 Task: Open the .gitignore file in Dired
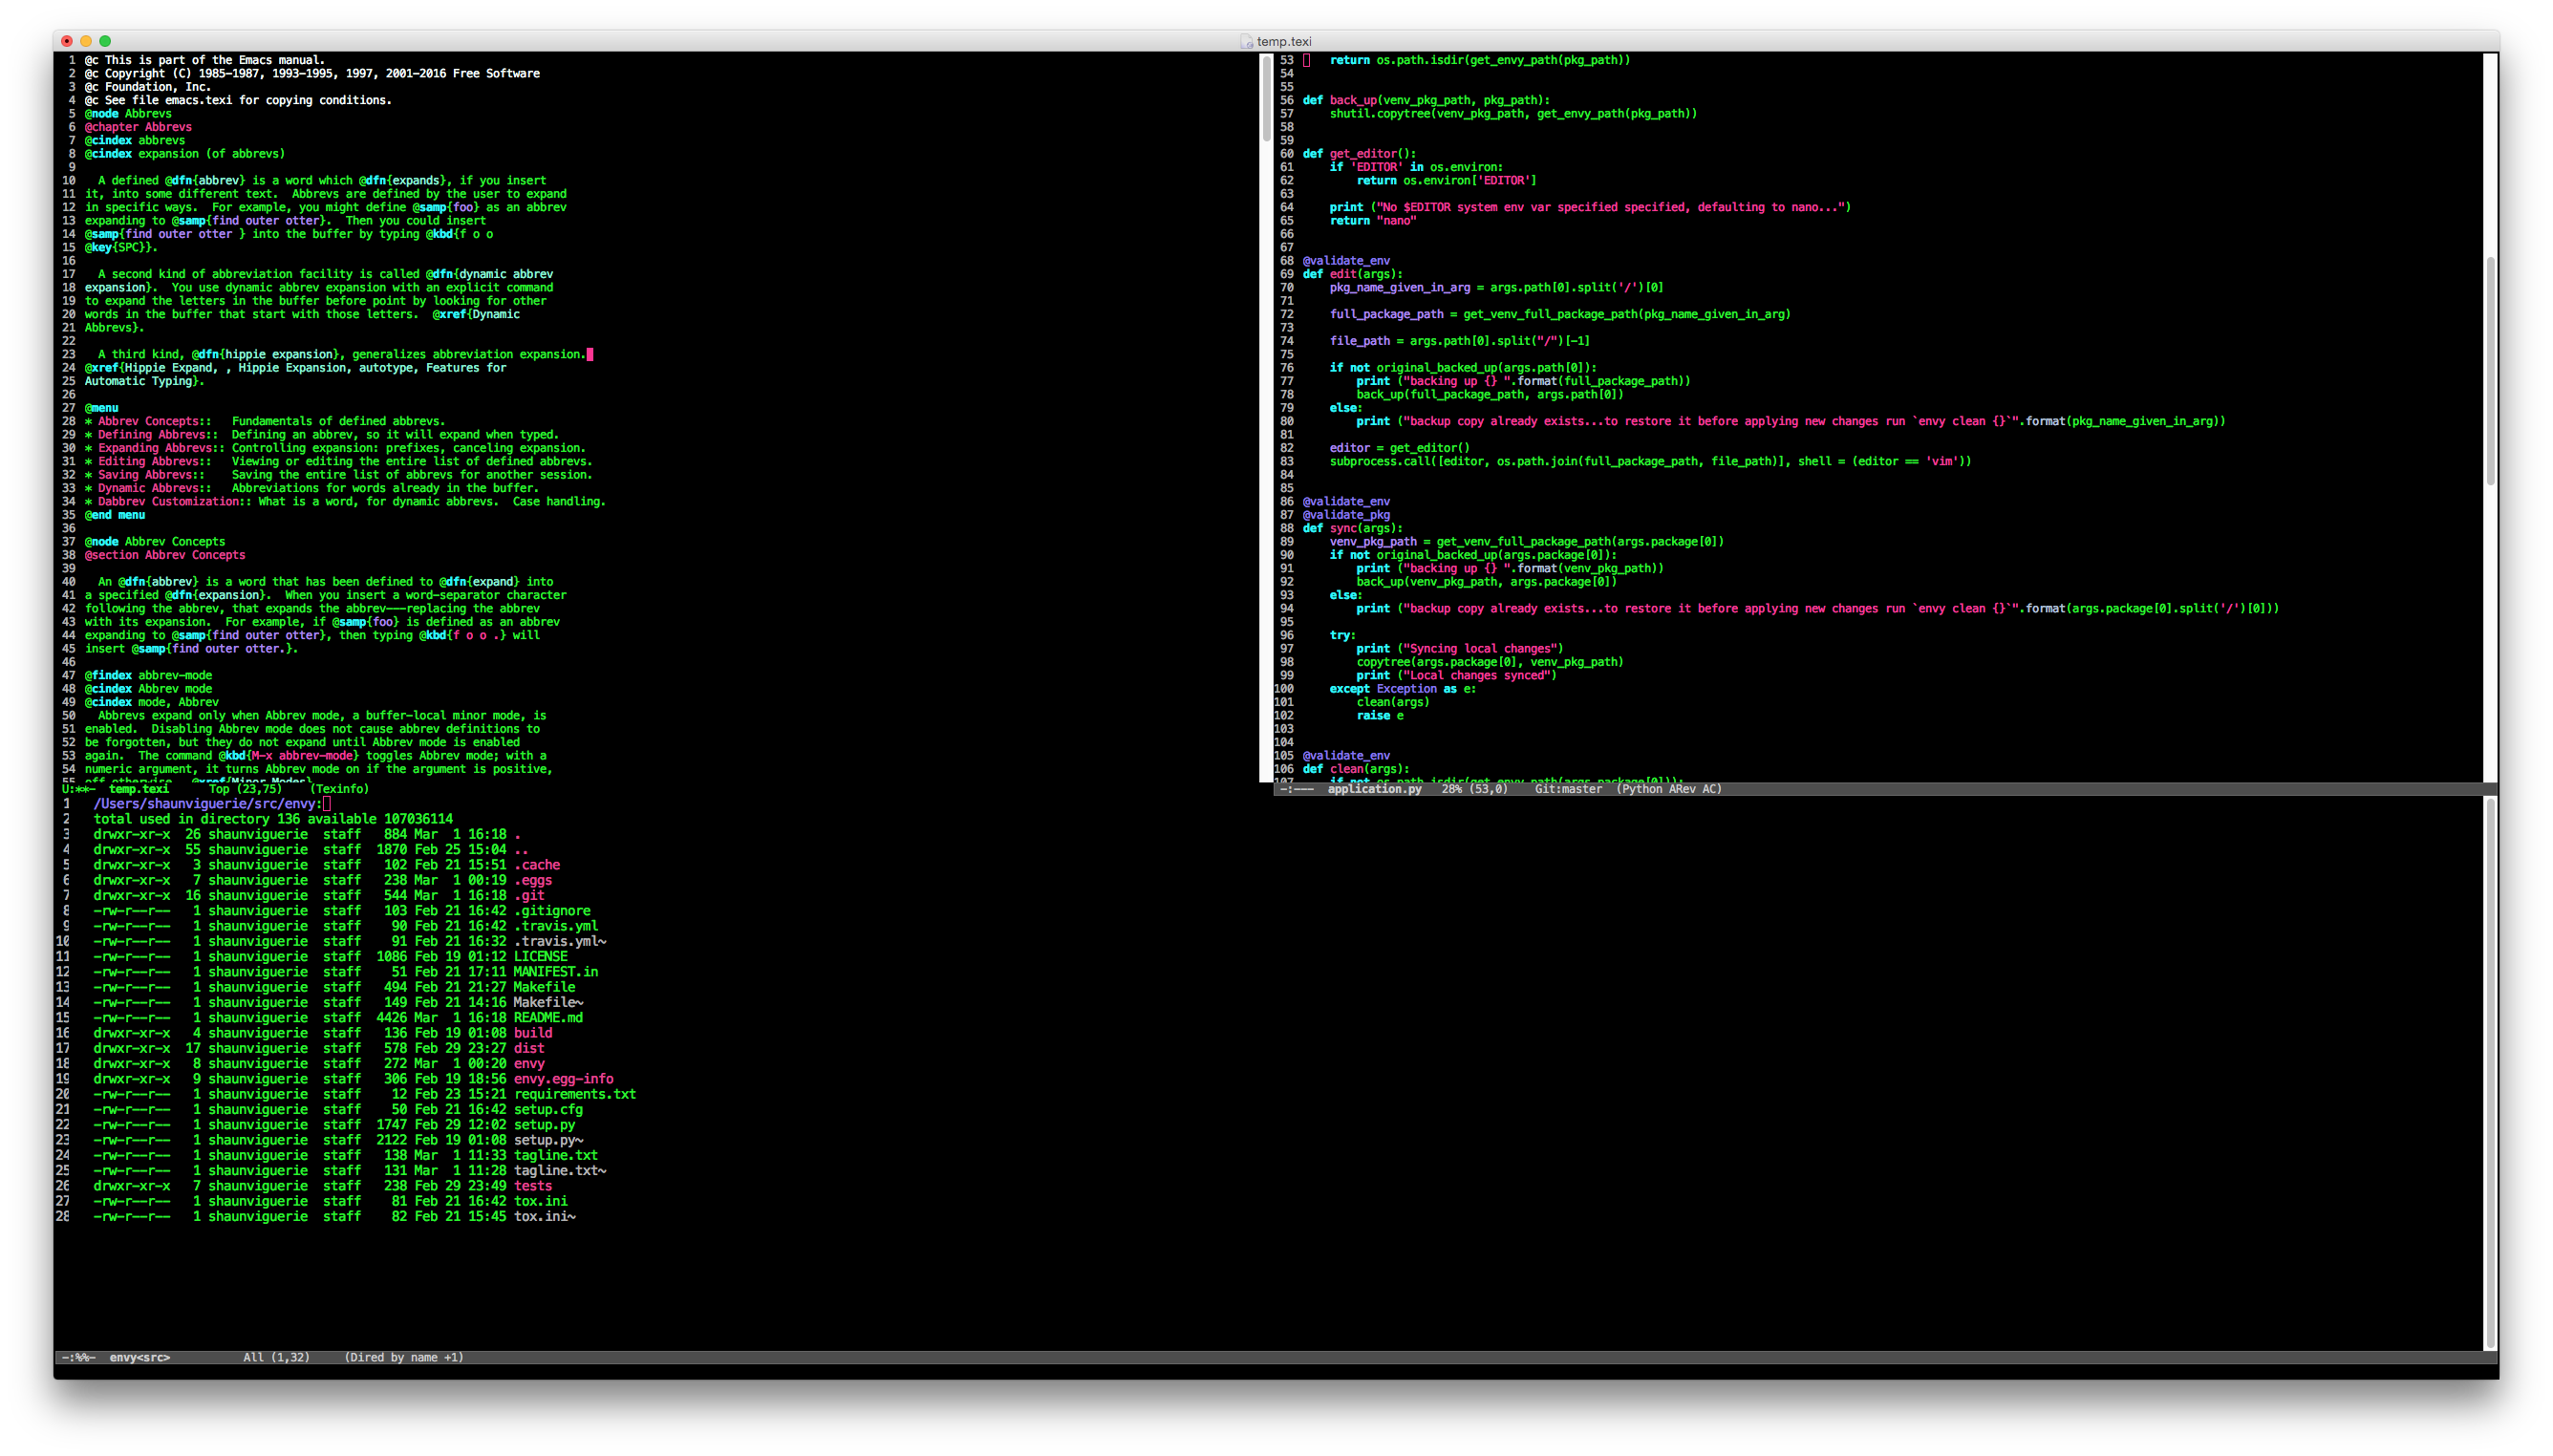click(x=552, y=911)
